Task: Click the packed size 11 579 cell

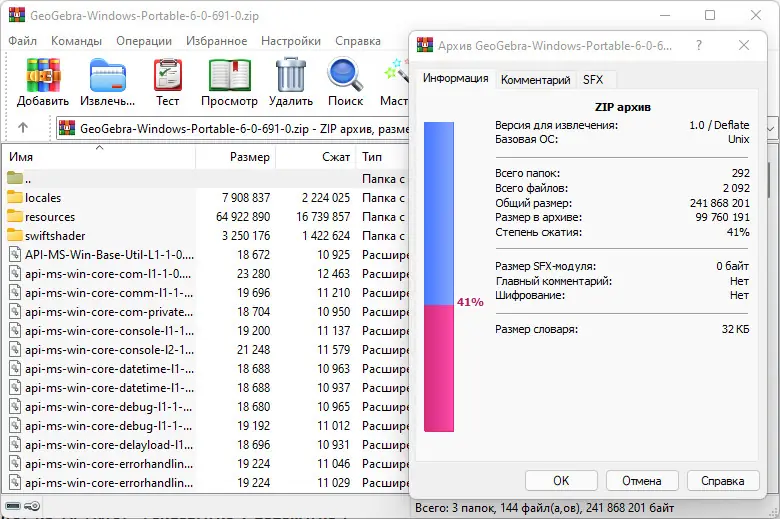Action: coord(334,349)
